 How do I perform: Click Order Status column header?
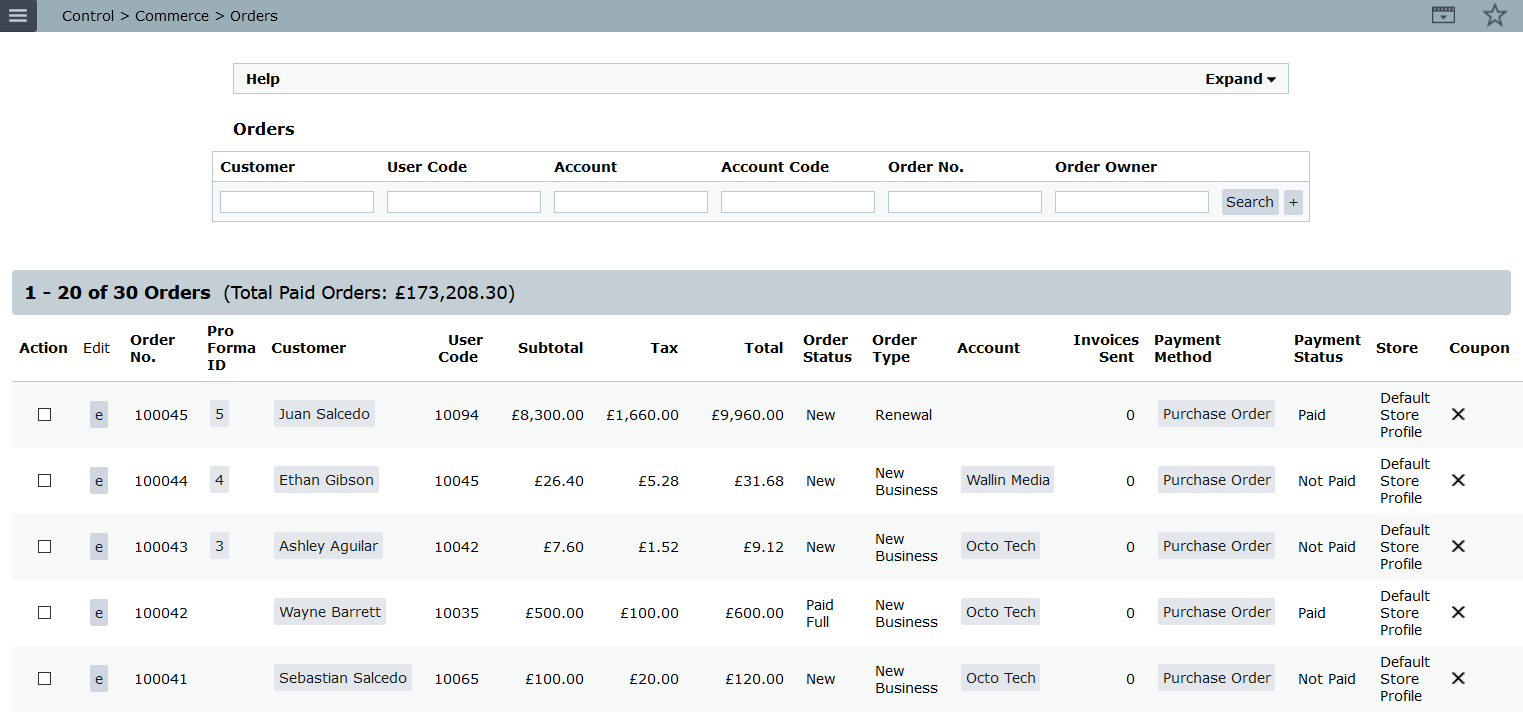pyautogui.click(x=827, y=348)
